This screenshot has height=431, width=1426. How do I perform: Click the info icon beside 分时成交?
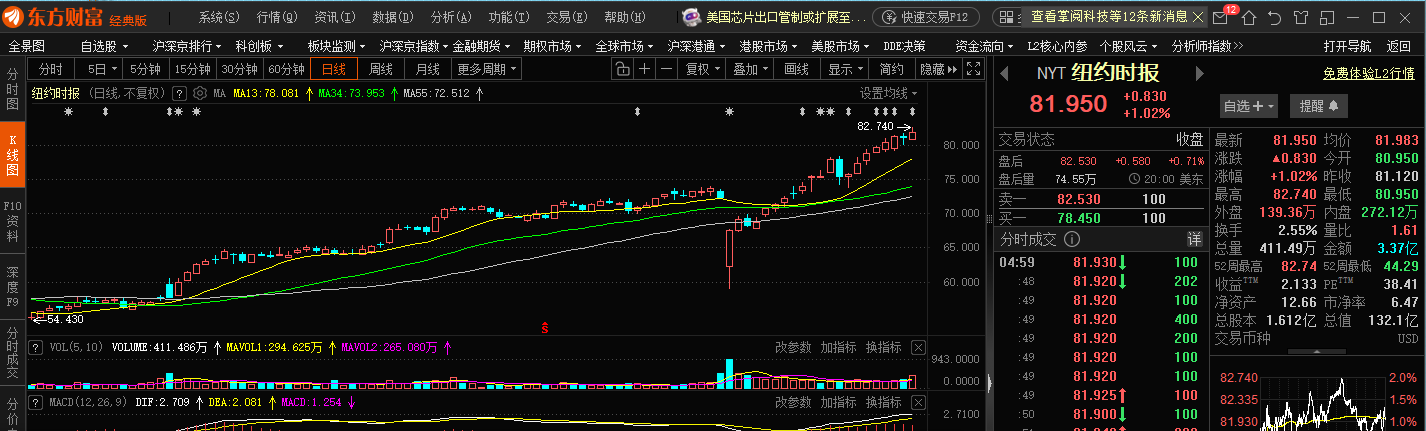click(1072, 239)
